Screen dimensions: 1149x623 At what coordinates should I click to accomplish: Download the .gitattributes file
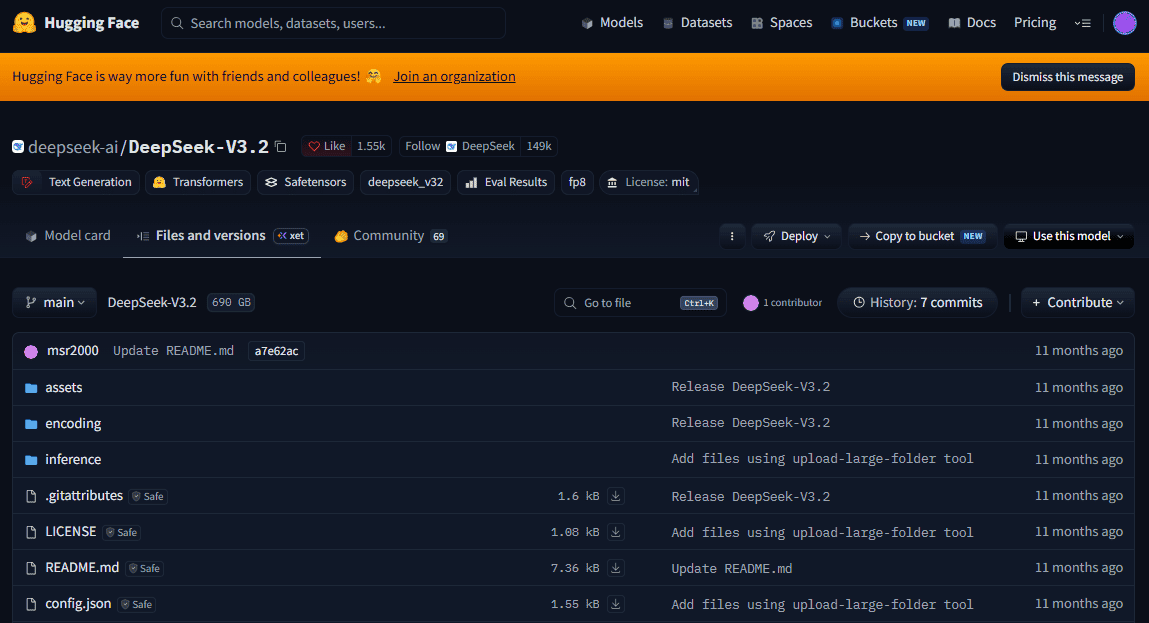(x=616, y=496)
